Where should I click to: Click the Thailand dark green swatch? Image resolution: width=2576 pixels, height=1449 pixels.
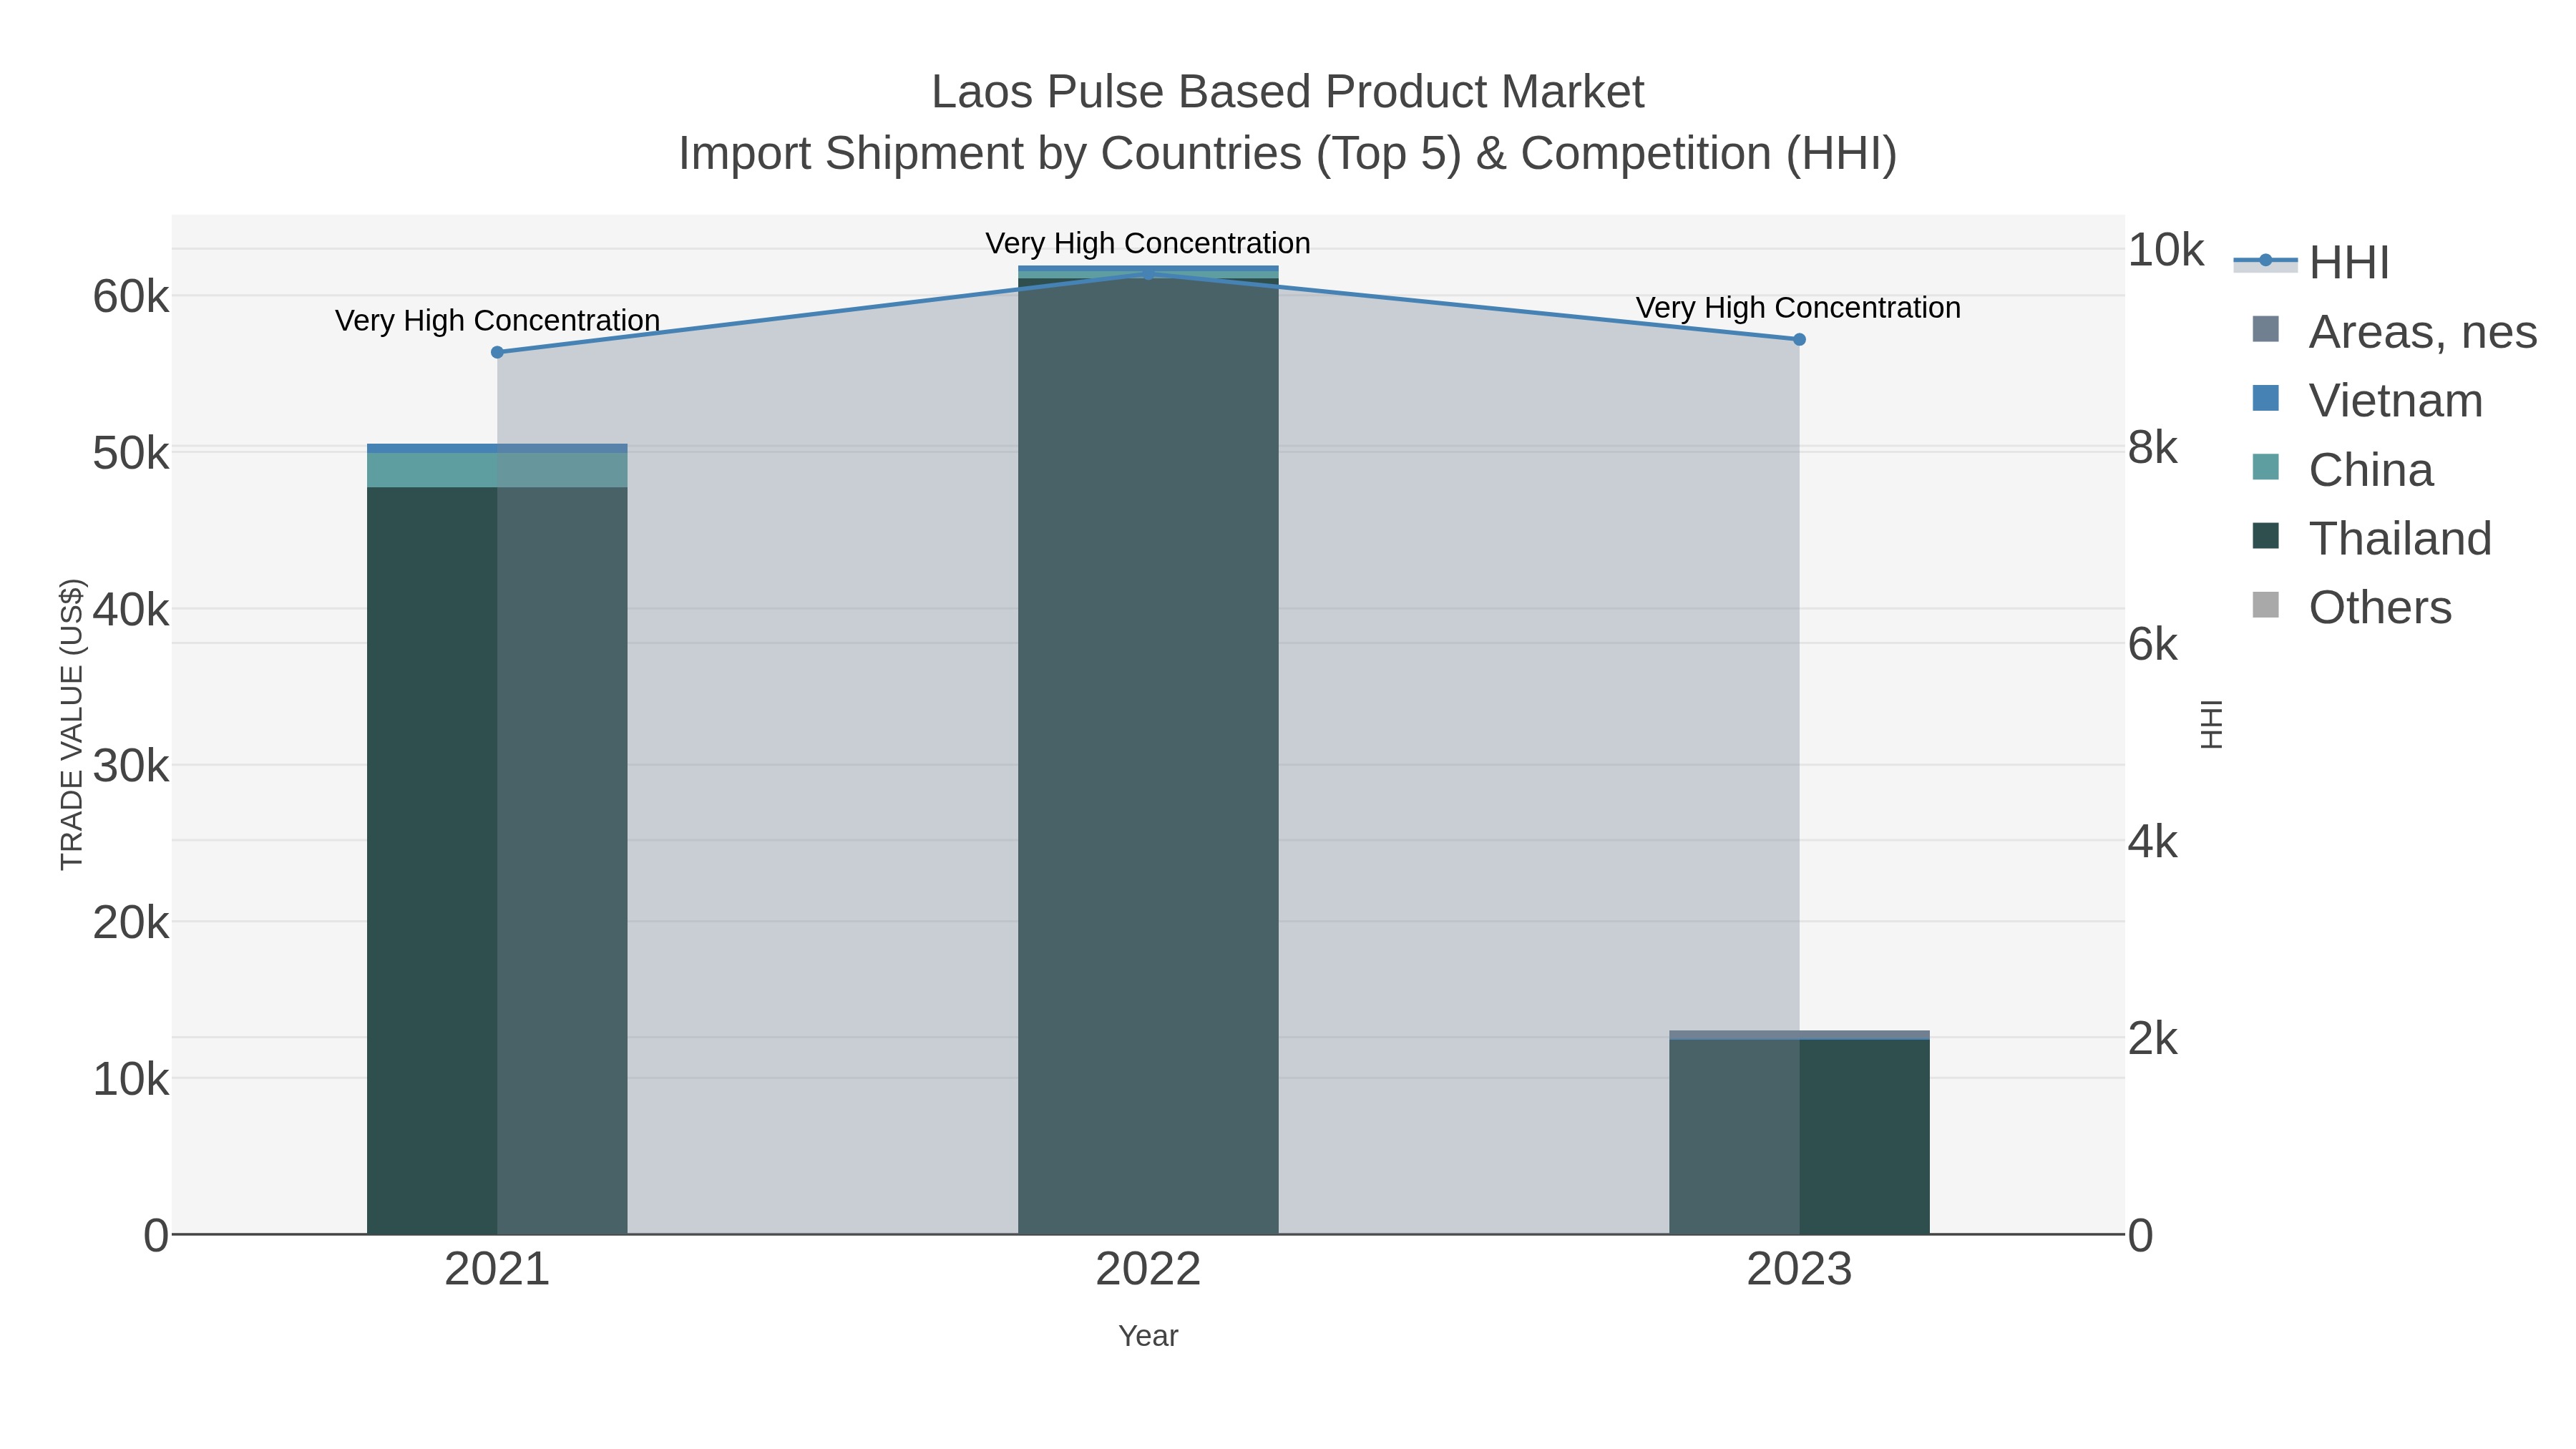2266,536
